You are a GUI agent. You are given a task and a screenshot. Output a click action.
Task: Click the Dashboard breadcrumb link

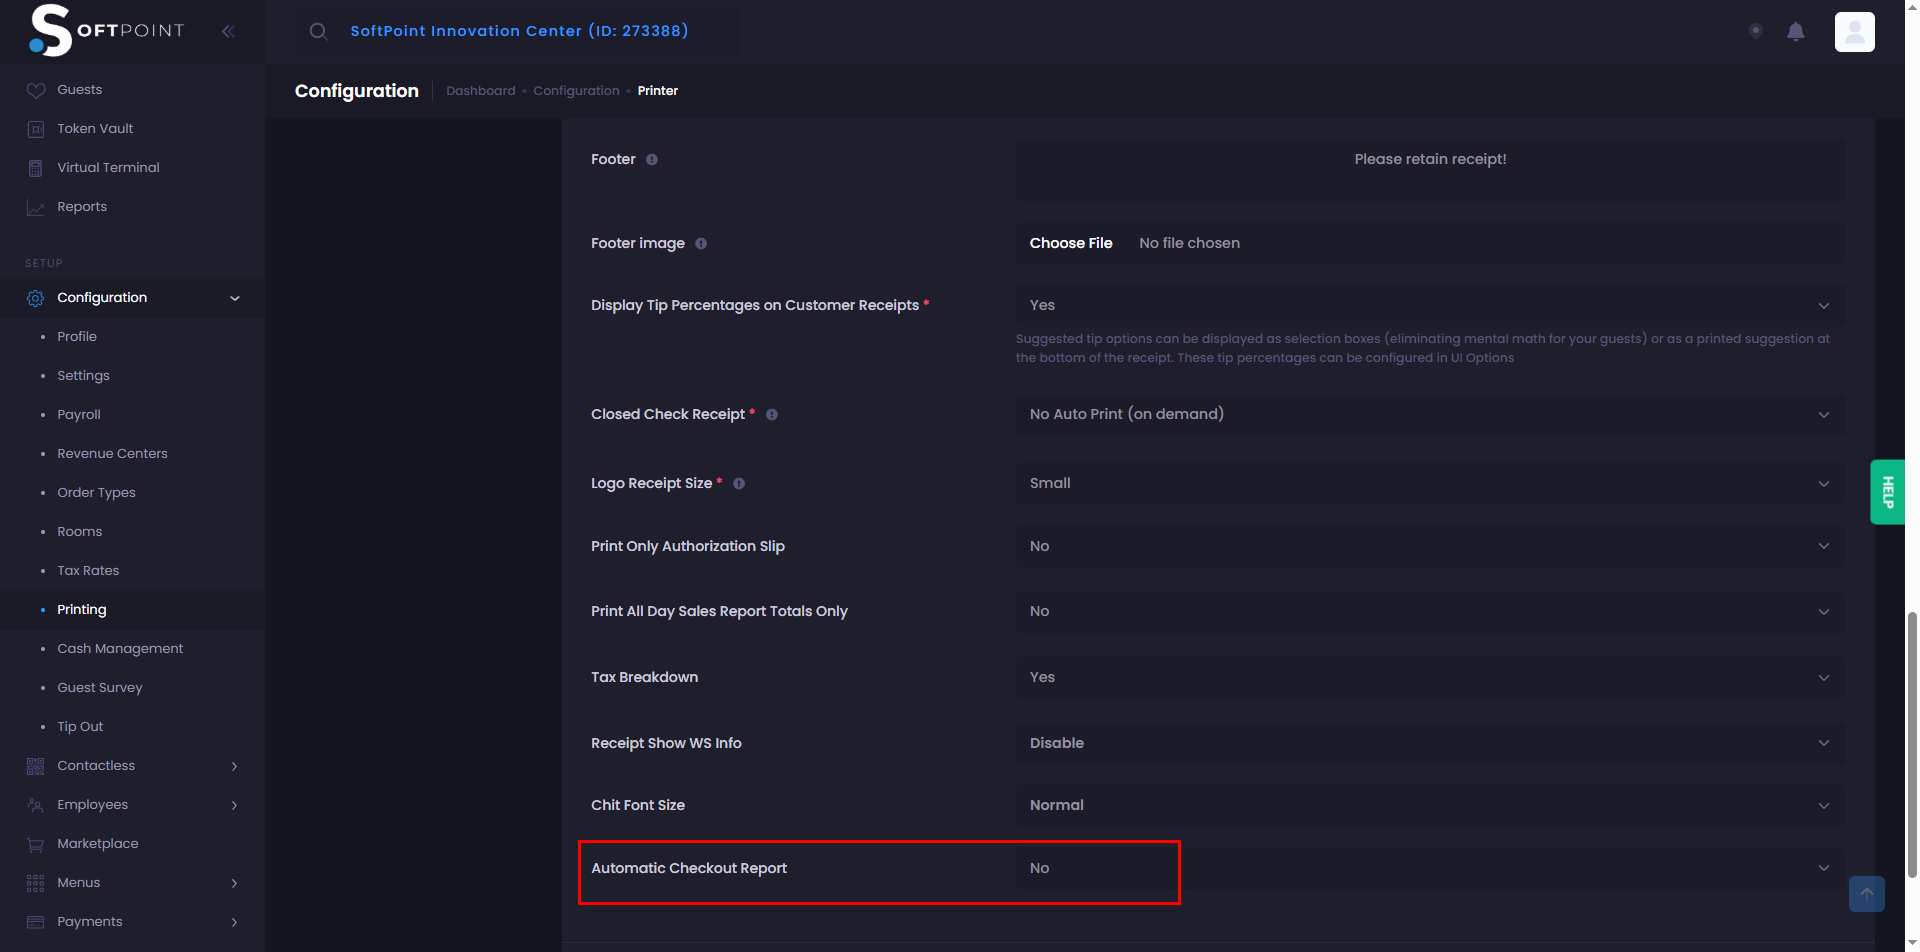coord(480,91)
